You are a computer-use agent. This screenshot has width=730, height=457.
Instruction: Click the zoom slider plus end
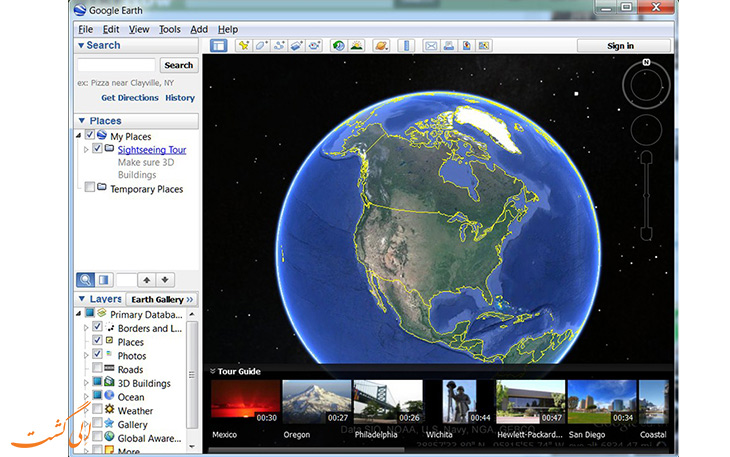click(646, 158)
